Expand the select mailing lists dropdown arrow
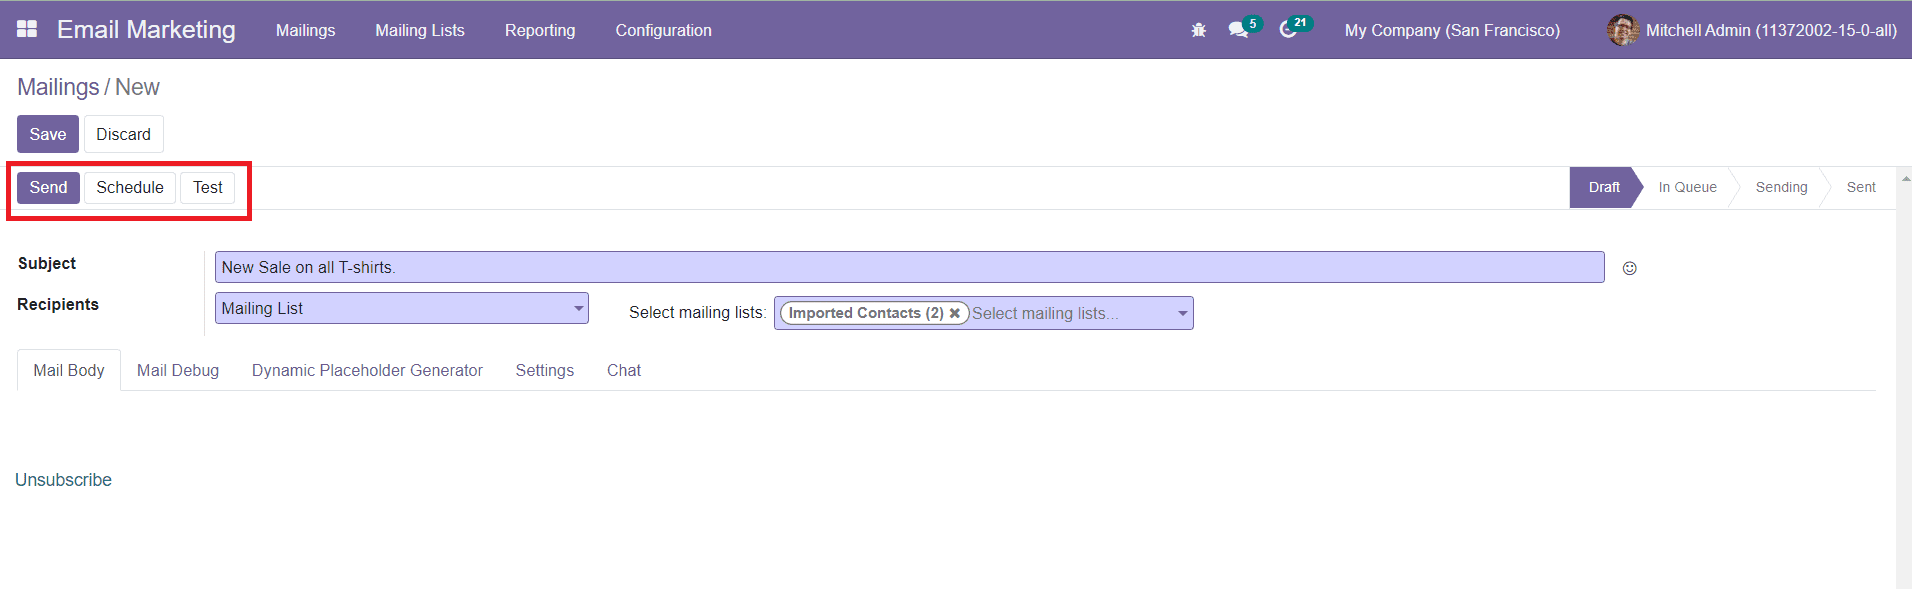This screenshot has width=1912, height=589. [1183, 313]
